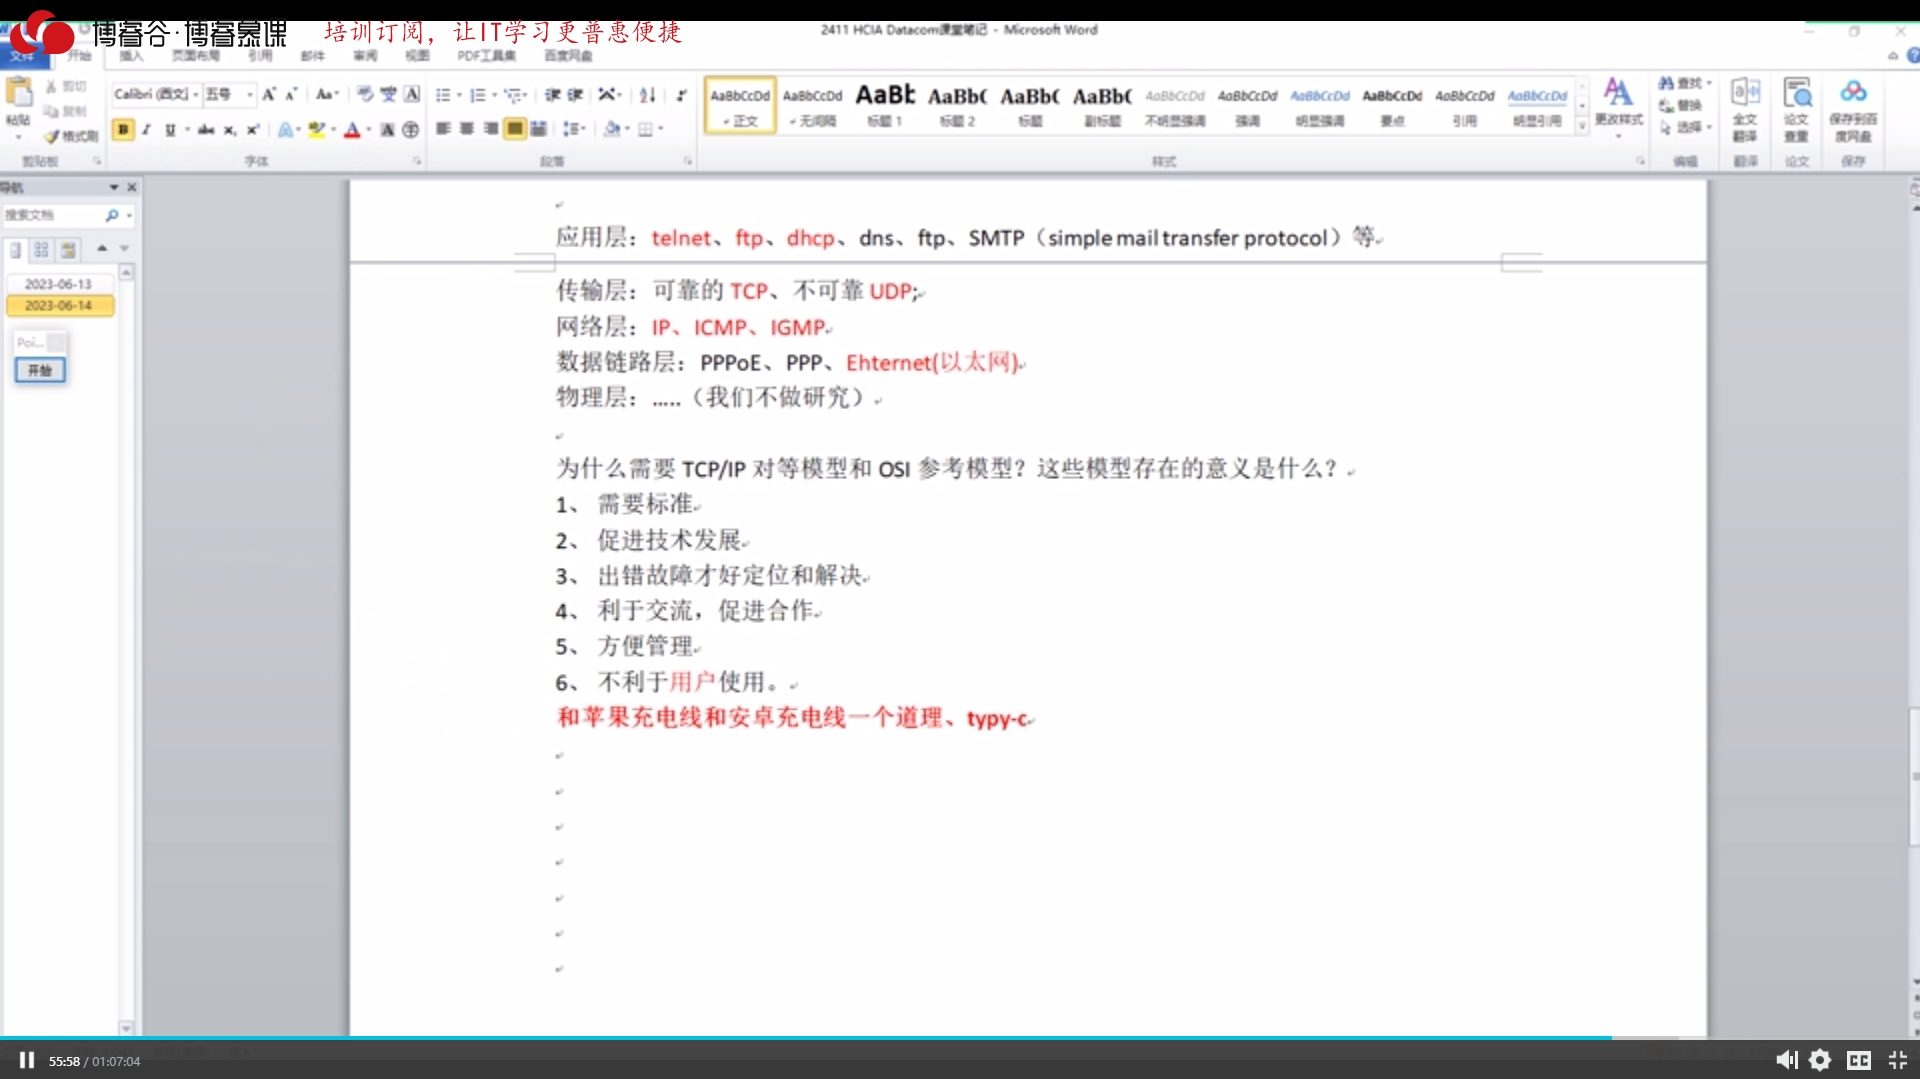Image resolution: width=1920 pixels, height=1079 pixels.
Task: Click the 开始 button in navigation pane
Action: (x=40, y=370)
